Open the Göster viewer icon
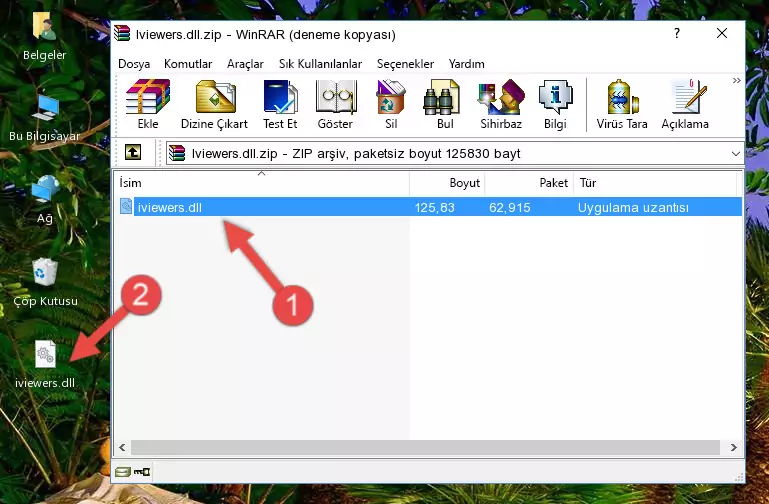The width and height of the screenshot is (769, 504). pos(335,104)
